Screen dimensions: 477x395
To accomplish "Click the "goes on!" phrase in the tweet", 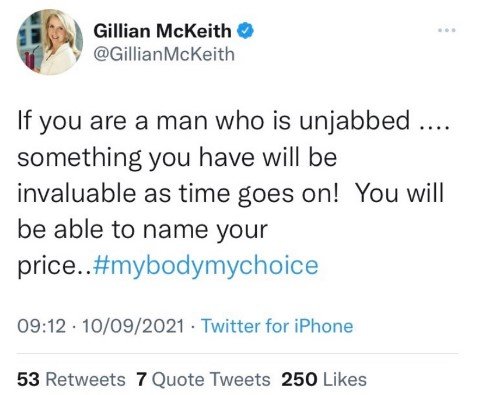I will pyautogui.click(x=288, y=195).
